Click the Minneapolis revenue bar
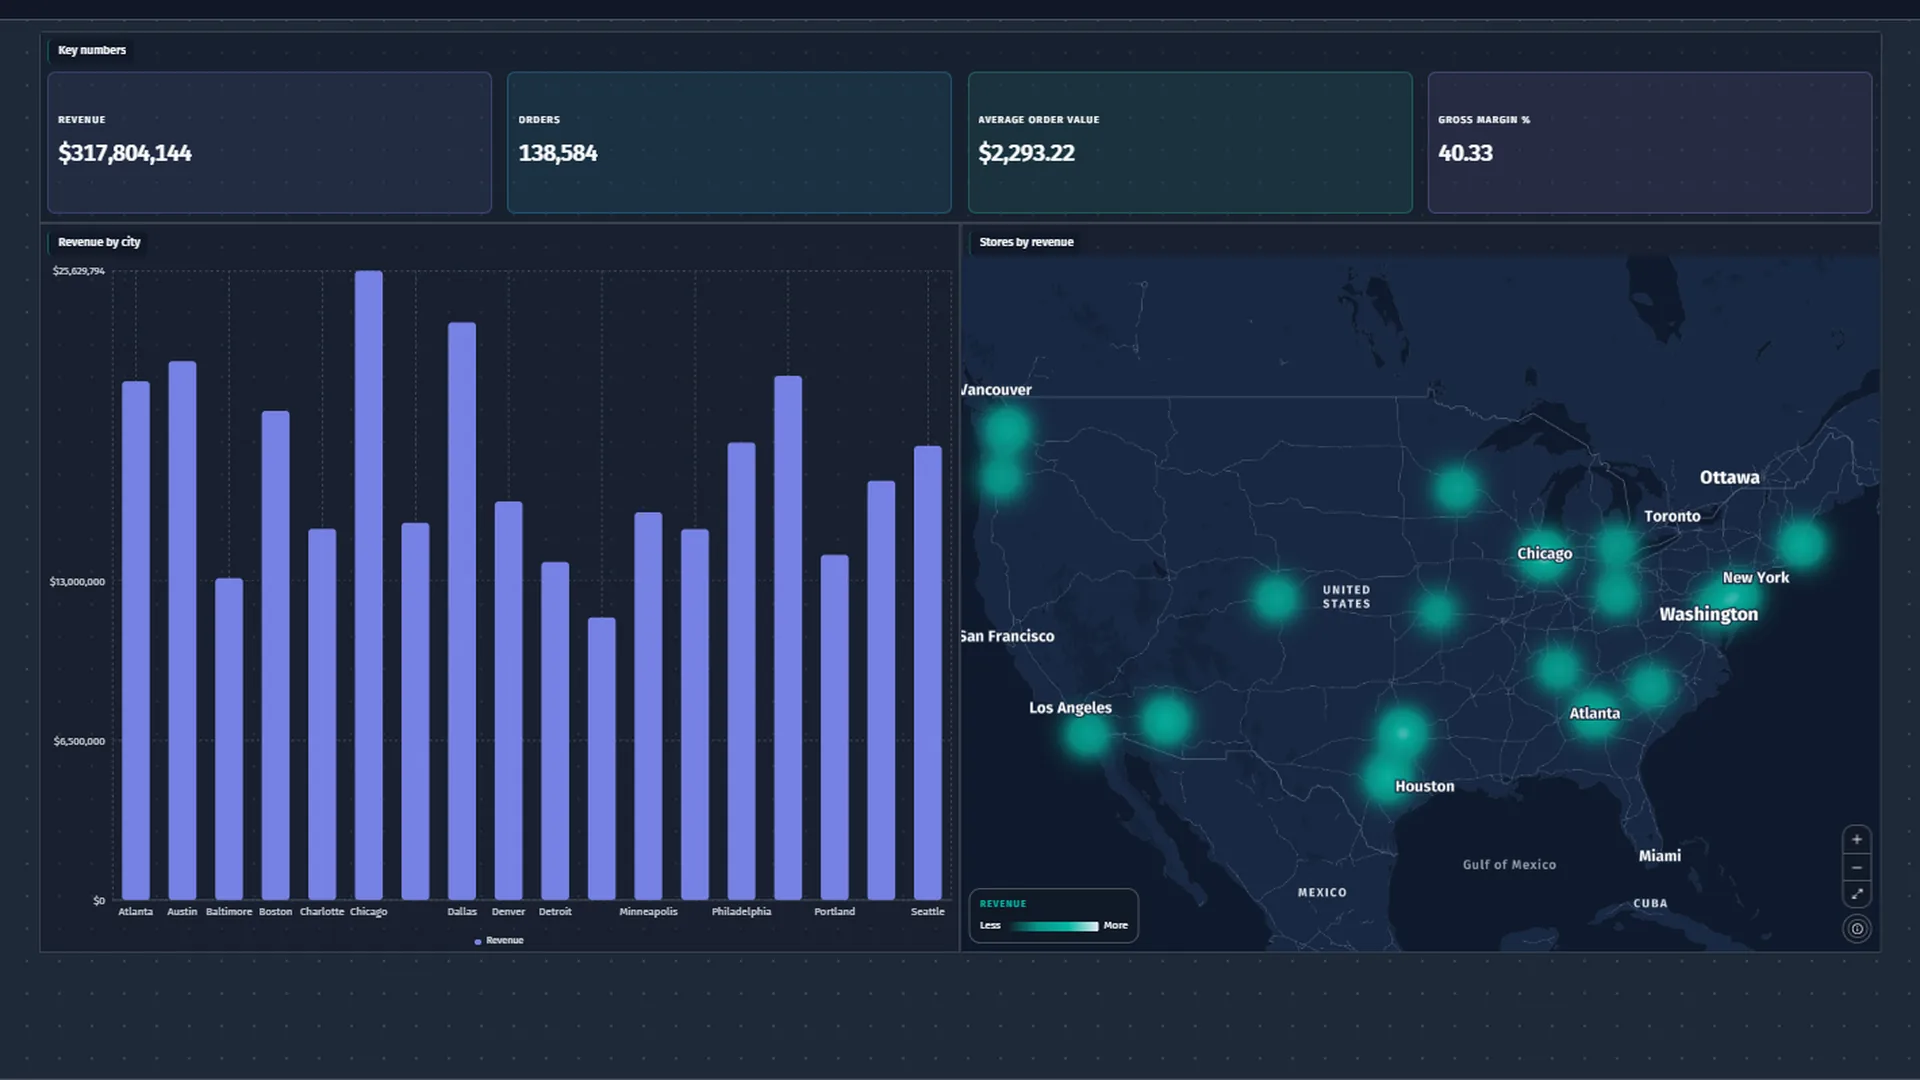The height and width of the screenshot is (1080, 1920). coord(648,706)
